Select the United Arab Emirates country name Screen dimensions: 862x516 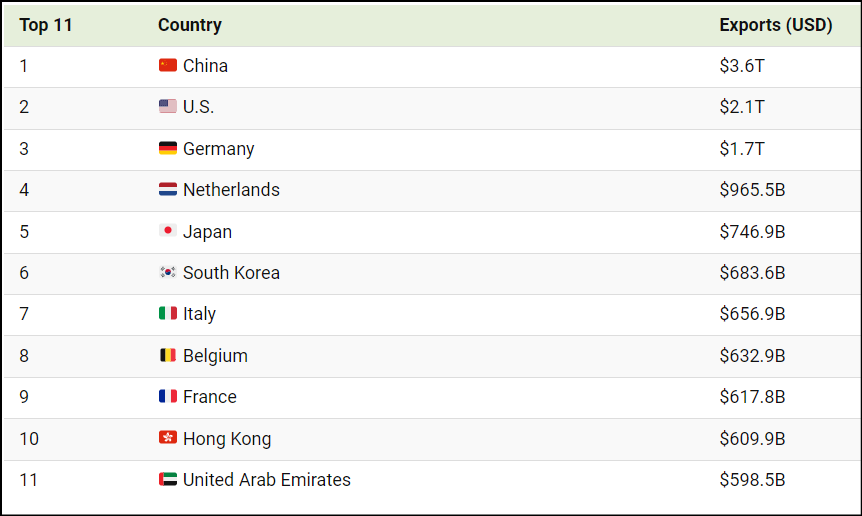267,480
